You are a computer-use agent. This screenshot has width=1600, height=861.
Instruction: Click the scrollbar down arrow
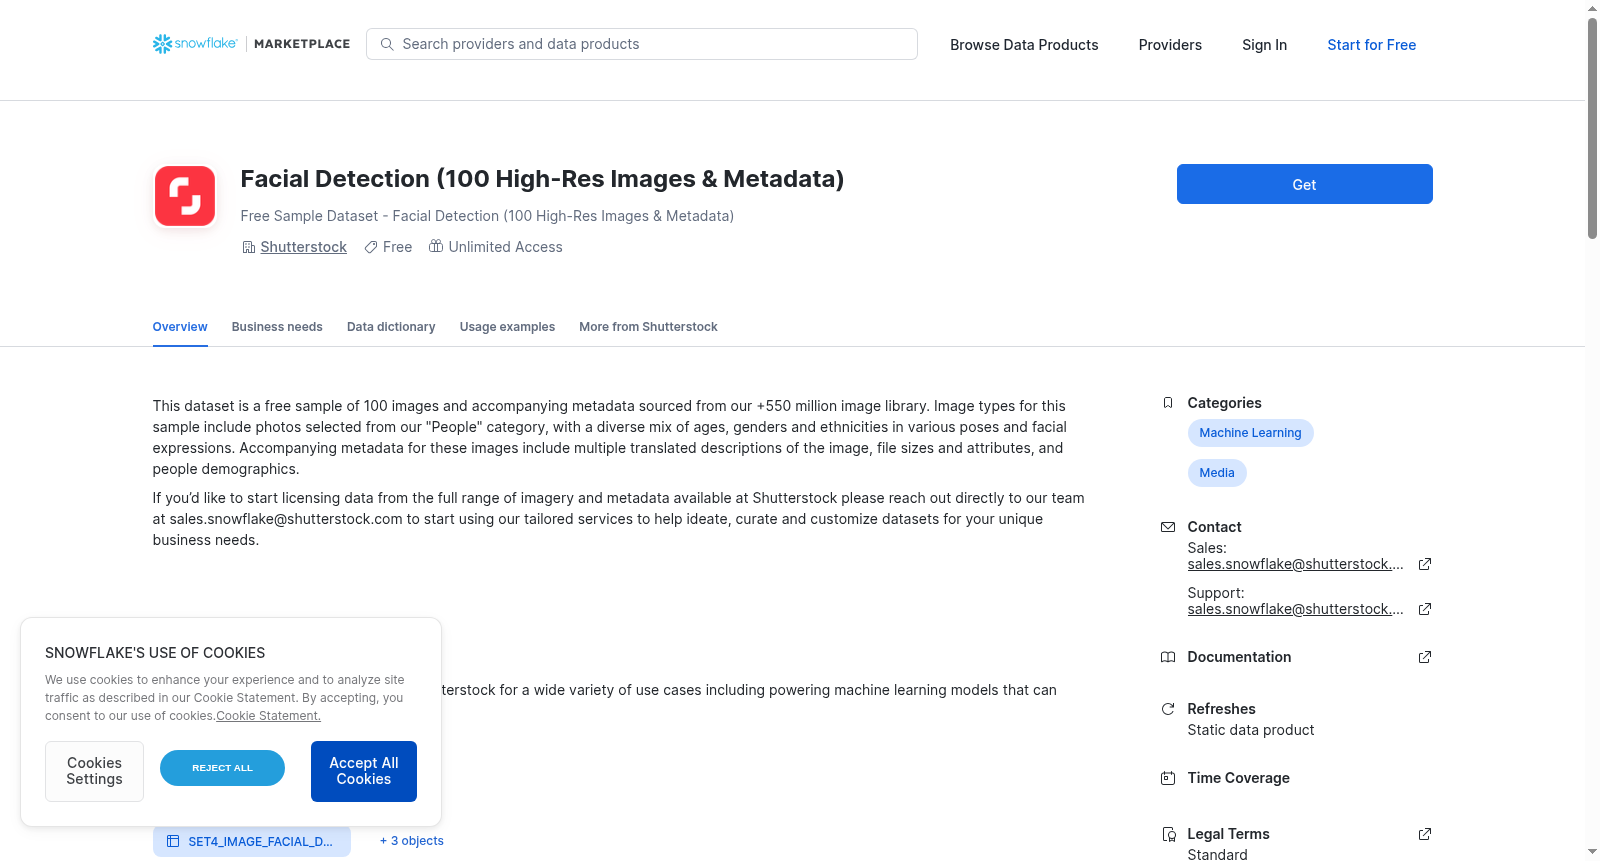pyautogui.click(x=1592, y=853)
